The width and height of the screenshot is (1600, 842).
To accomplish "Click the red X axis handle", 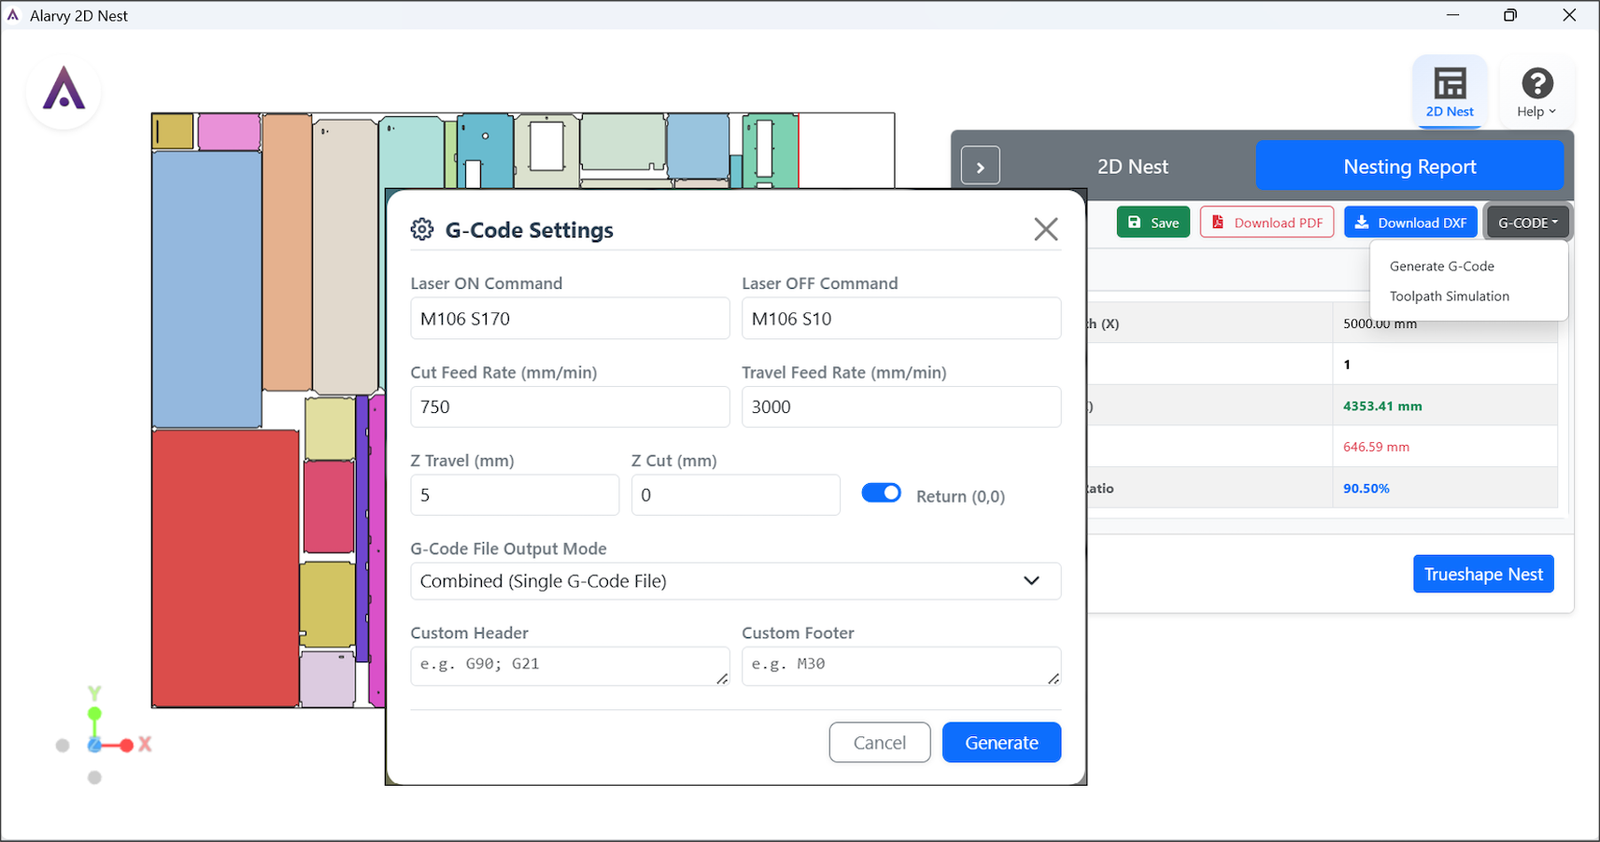I will 127,745.
